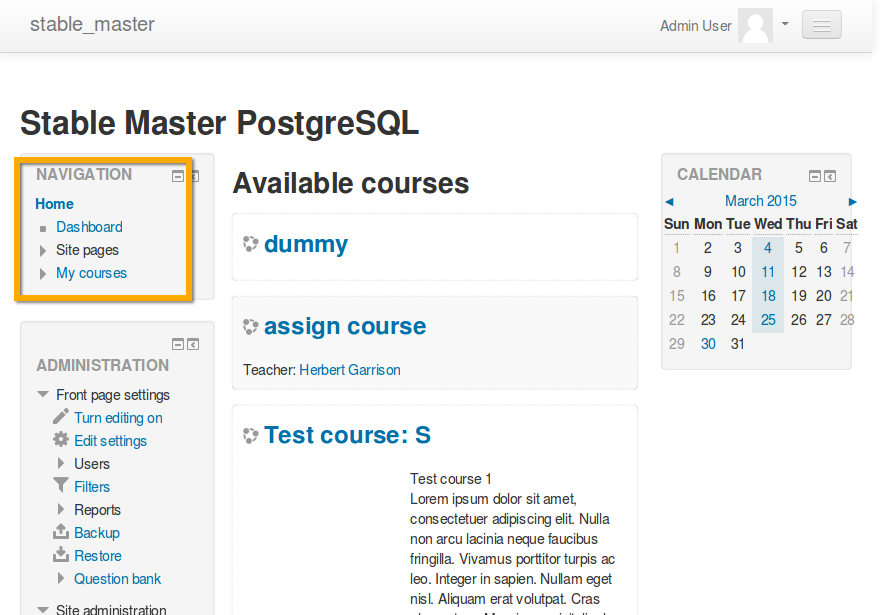Click the funnel icon for Filters
Screen dimensions: 884x615
pyautogui.click(x=61, y=485)
